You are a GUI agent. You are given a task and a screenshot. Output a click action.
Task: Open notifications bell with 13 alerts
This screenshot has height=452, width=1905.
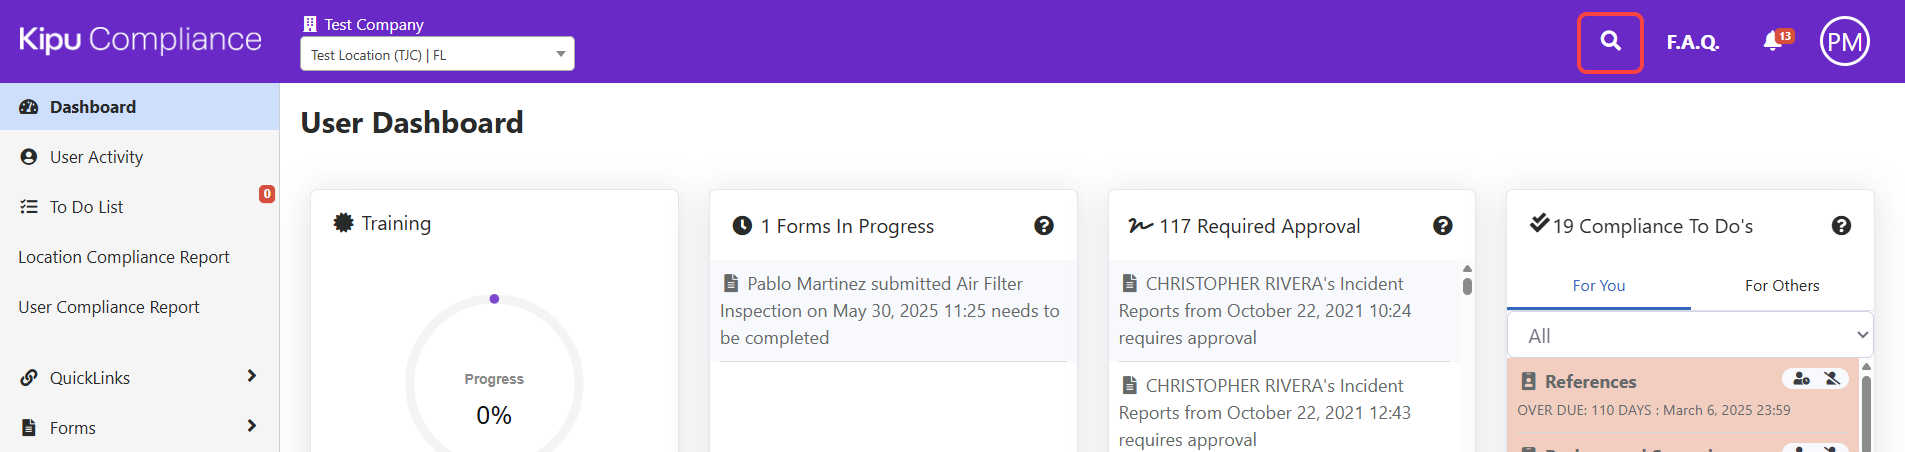pos(1773,41)
